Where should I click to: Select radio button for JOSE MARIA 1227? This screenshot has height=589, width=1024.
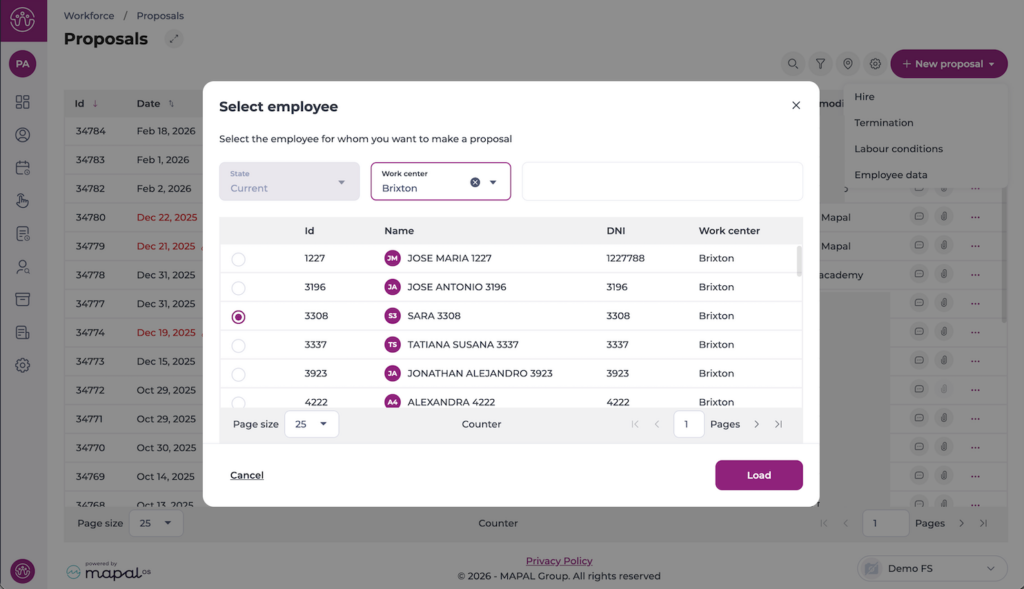tap(238, 259)
